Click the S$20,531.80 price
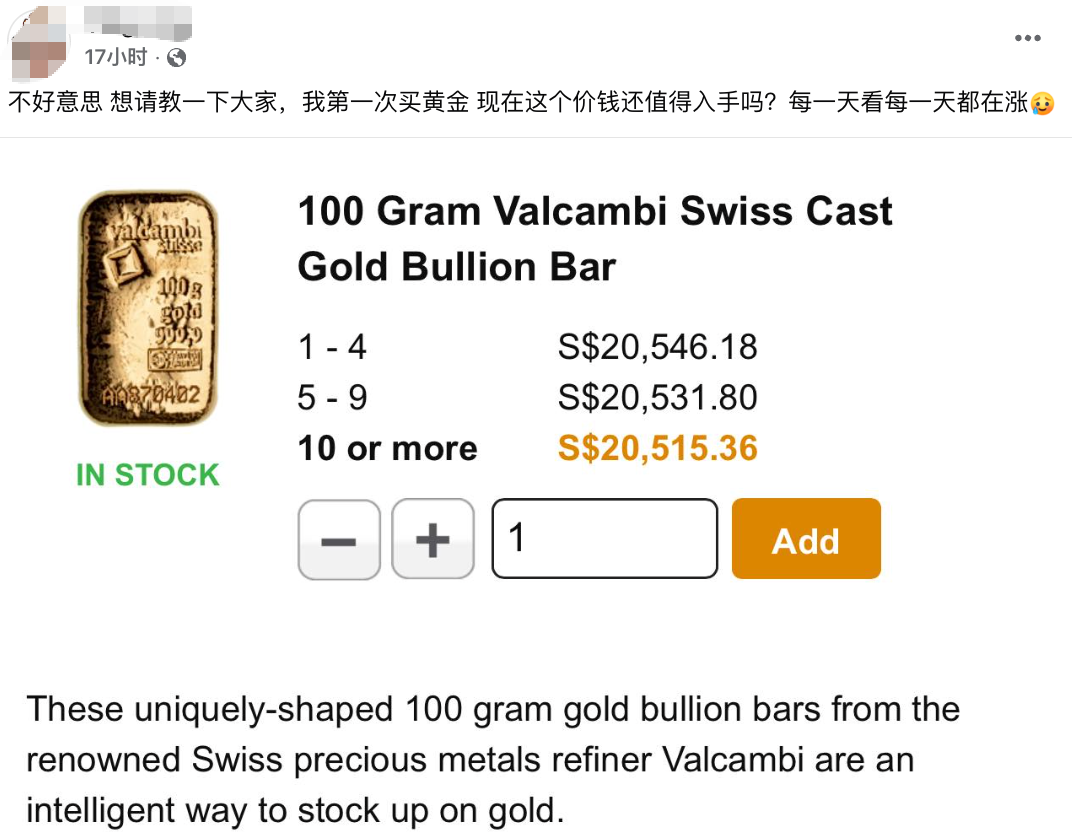Viewport: 1072px width, 840px height. pos(657,398)
